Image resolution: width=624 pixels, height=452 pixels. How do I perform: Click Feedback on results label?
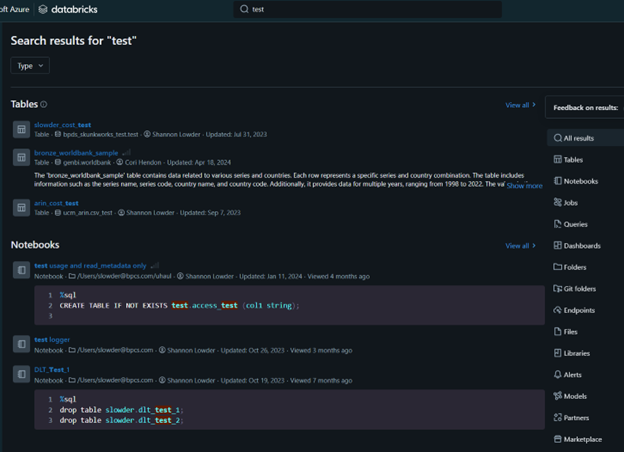pos(586,107)
